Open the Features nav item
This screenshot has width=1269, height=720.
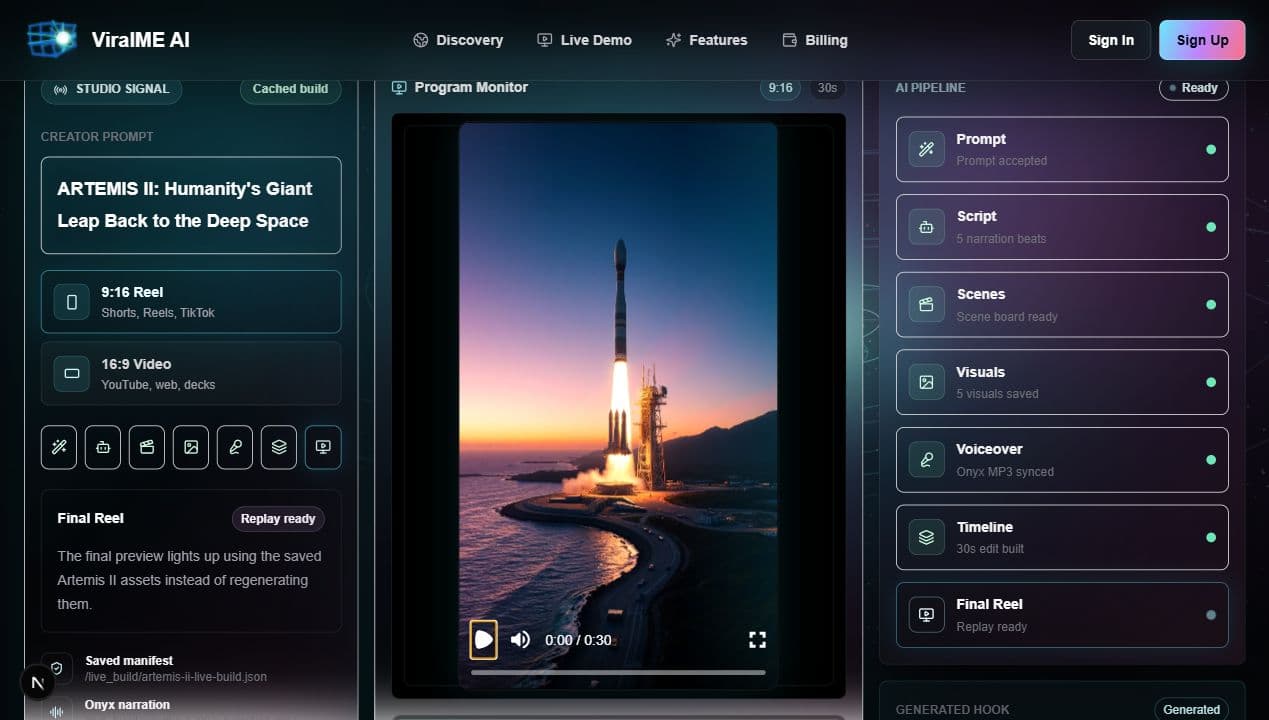pos(706,40)
